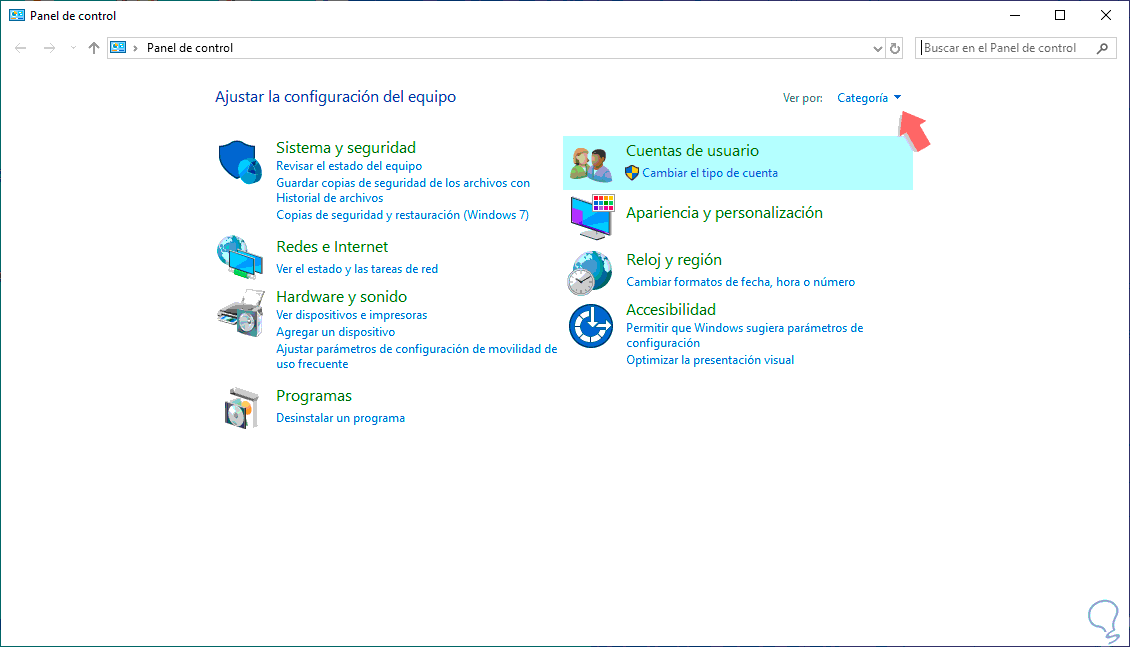Image resolution: width=1130 pixels, height=647 pixels.
Task: Click the Panel de control breadcrumb
Action: (190, 48)
